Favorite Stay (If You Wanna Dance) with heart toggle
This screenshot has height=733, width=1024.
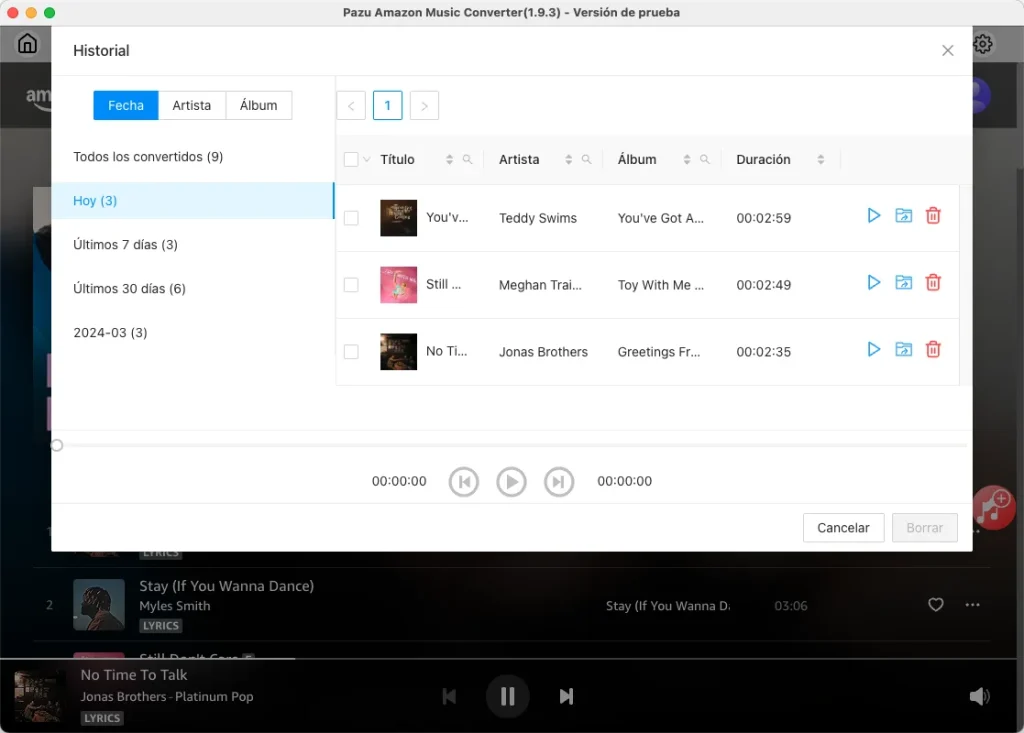936,605
